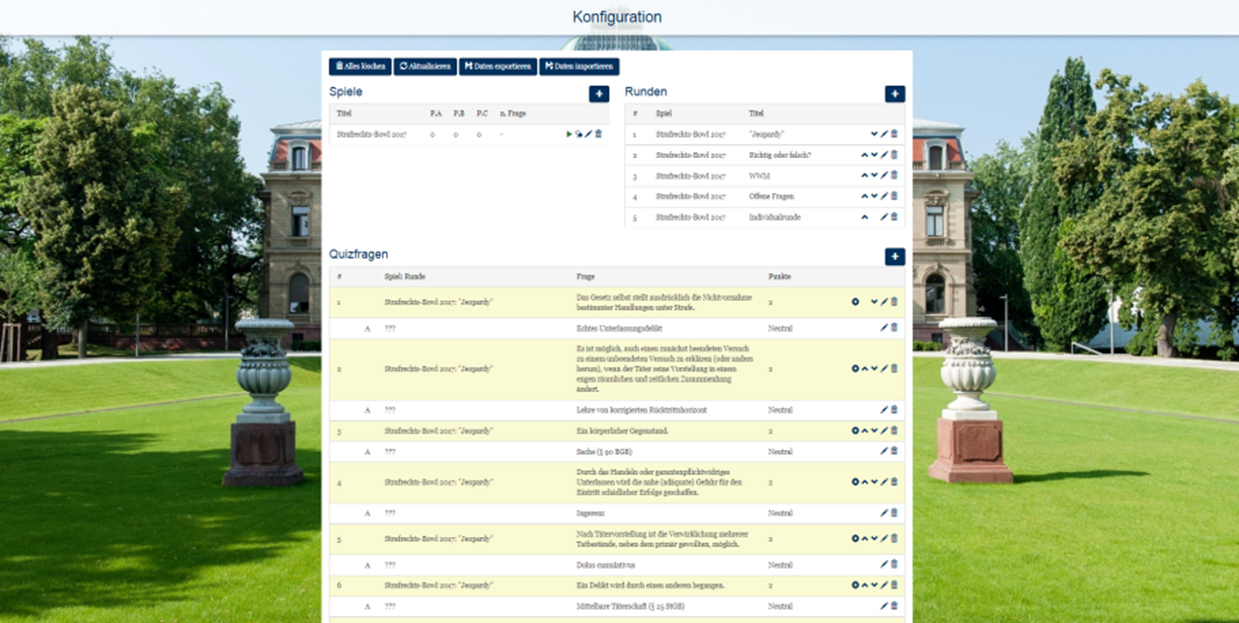Move the "Richtig oder falsch?" round up
The image size is (1239, 623).
point(864,155)
